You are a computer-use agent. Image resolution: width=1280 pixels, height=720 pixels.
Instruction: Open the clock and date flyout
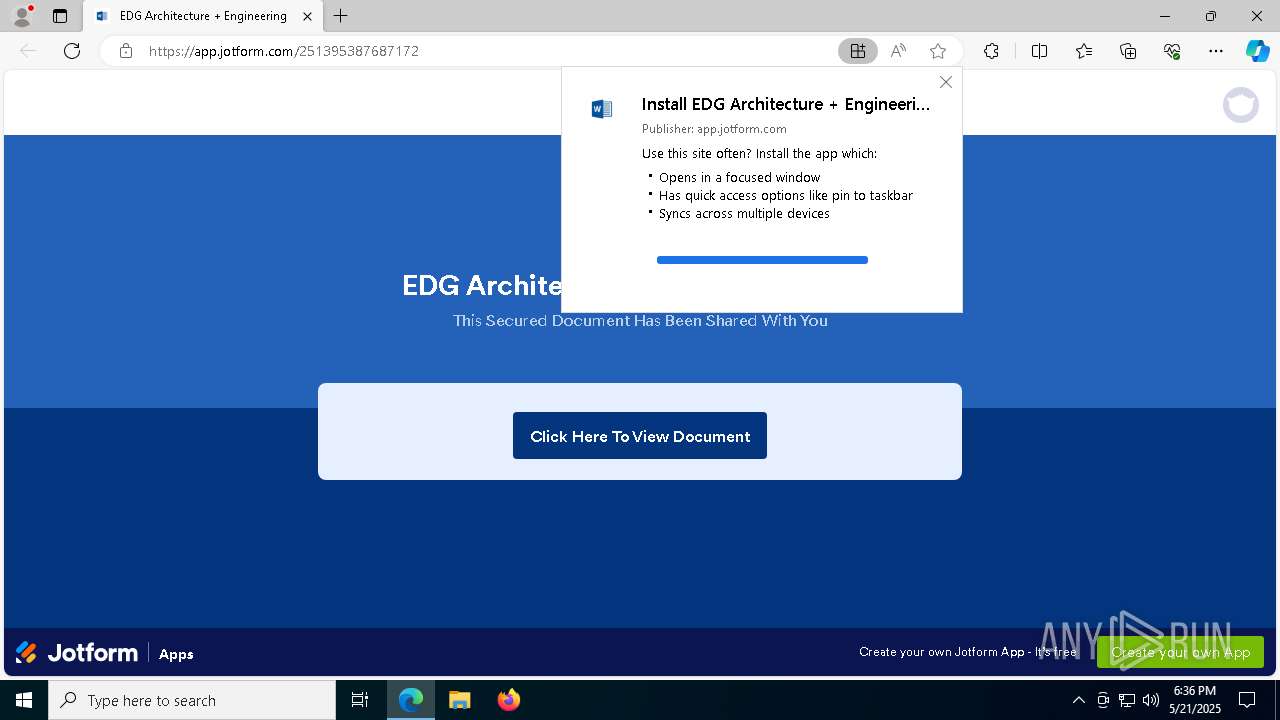(1195, 700)
